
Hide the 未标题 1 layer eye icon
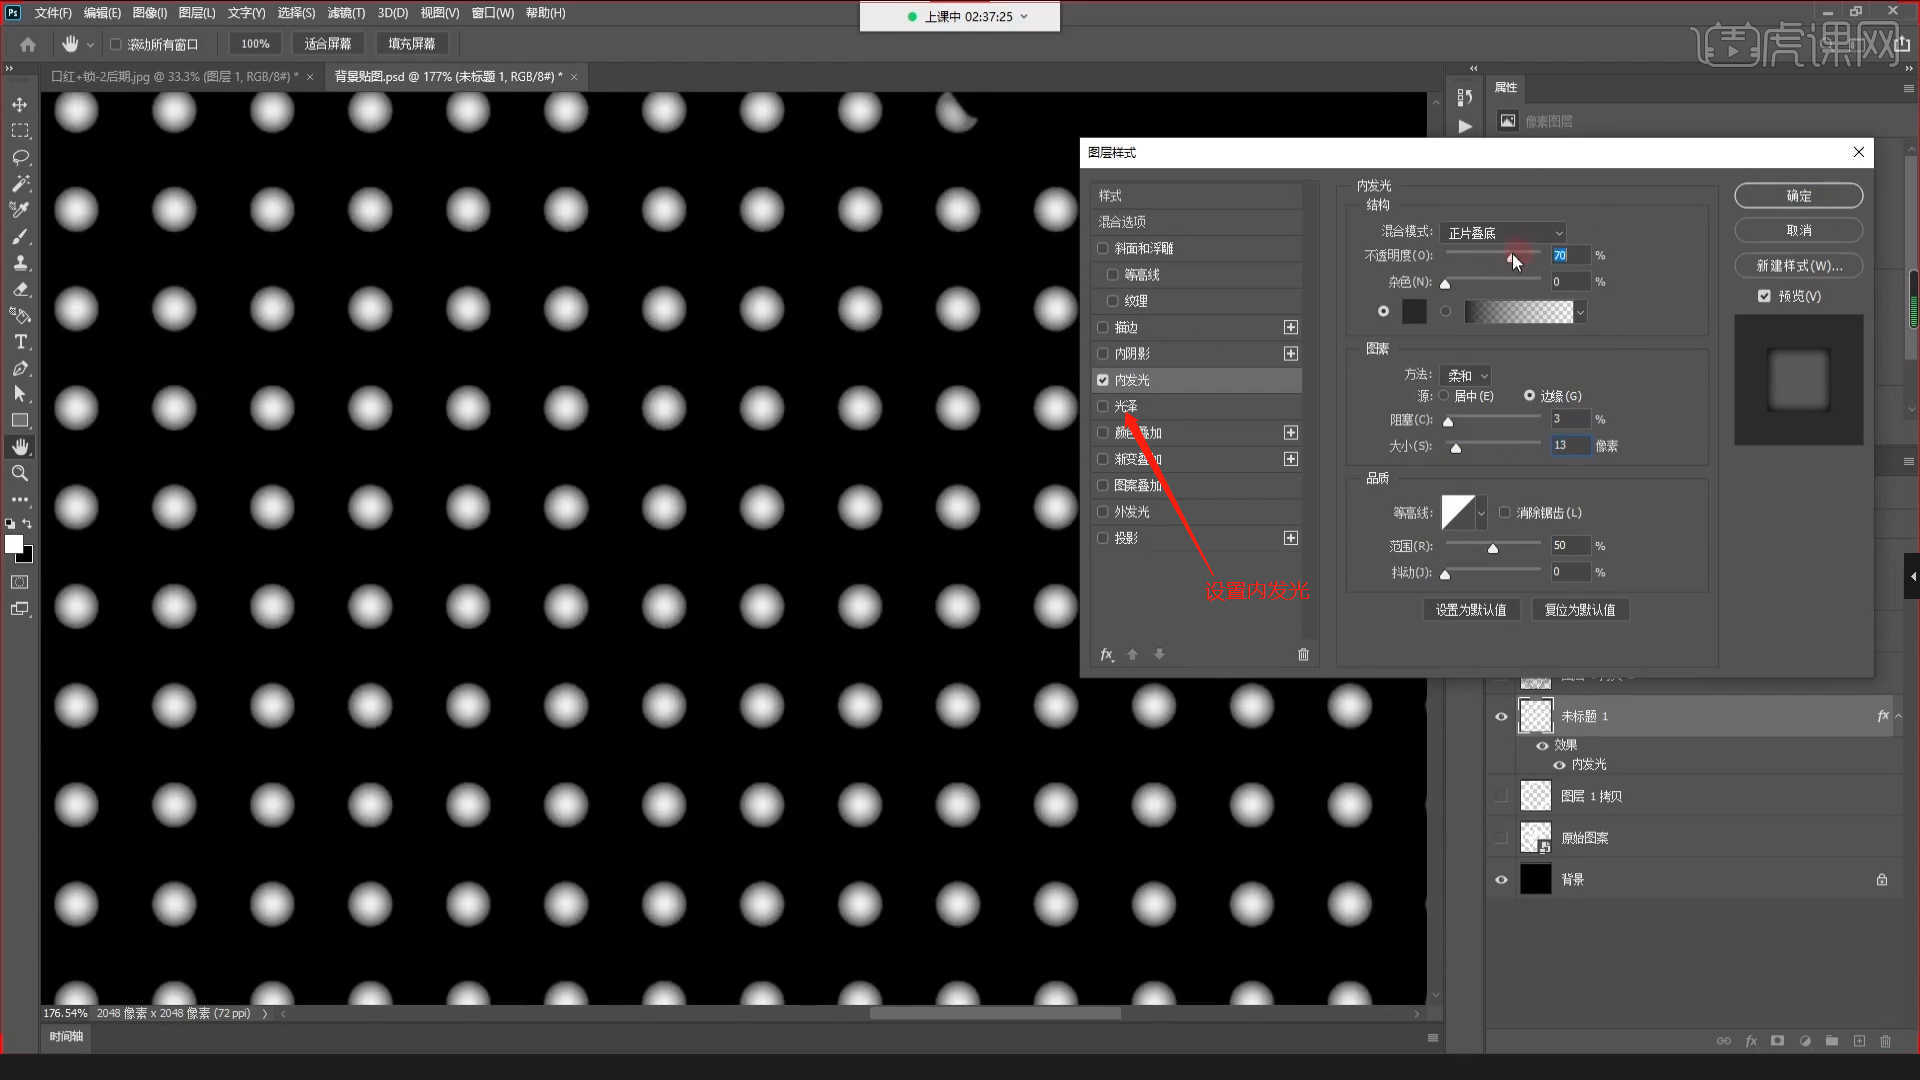pyautogui.click(x=1501, y=717)
